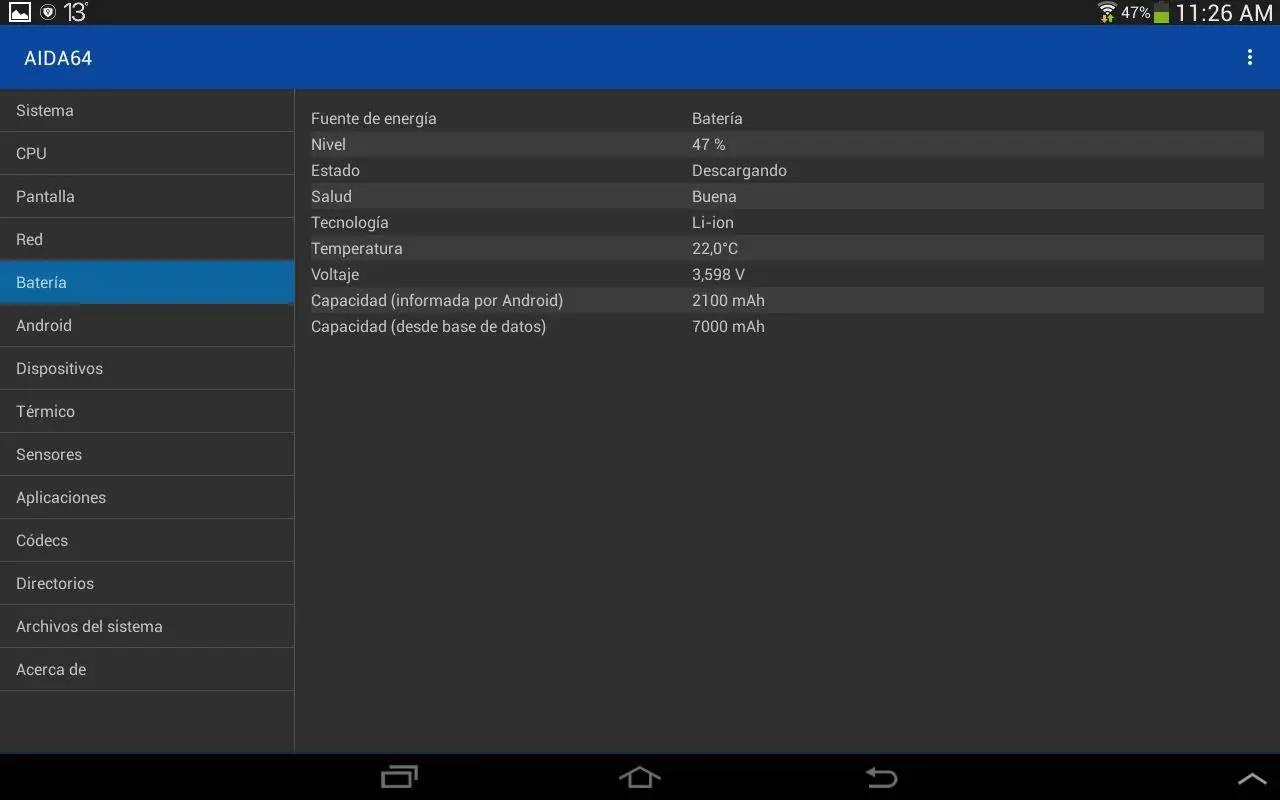The width and height of the screenshot is (1280, 800).
Task: Open the Pantalla section
Action: point(147,197)
